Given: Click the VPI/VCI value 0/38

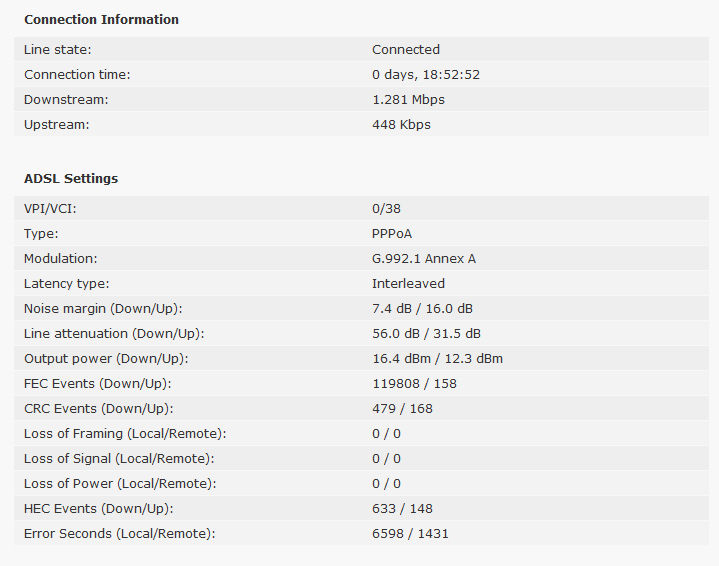Looking at the screenshot, I should pyautogui.click(x=386, y=209).
